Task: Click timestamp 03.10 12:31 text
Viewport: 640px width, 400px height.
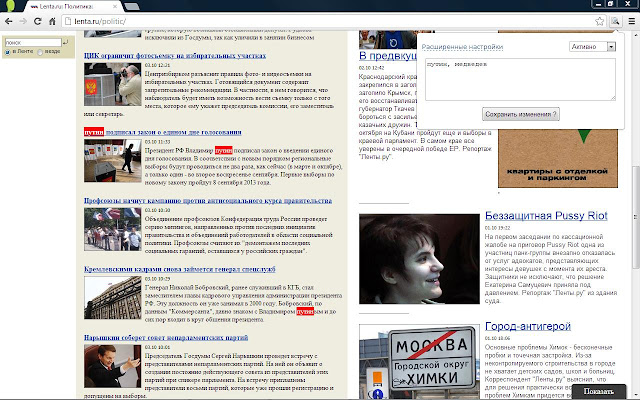Action: click(x=157, y=65)
